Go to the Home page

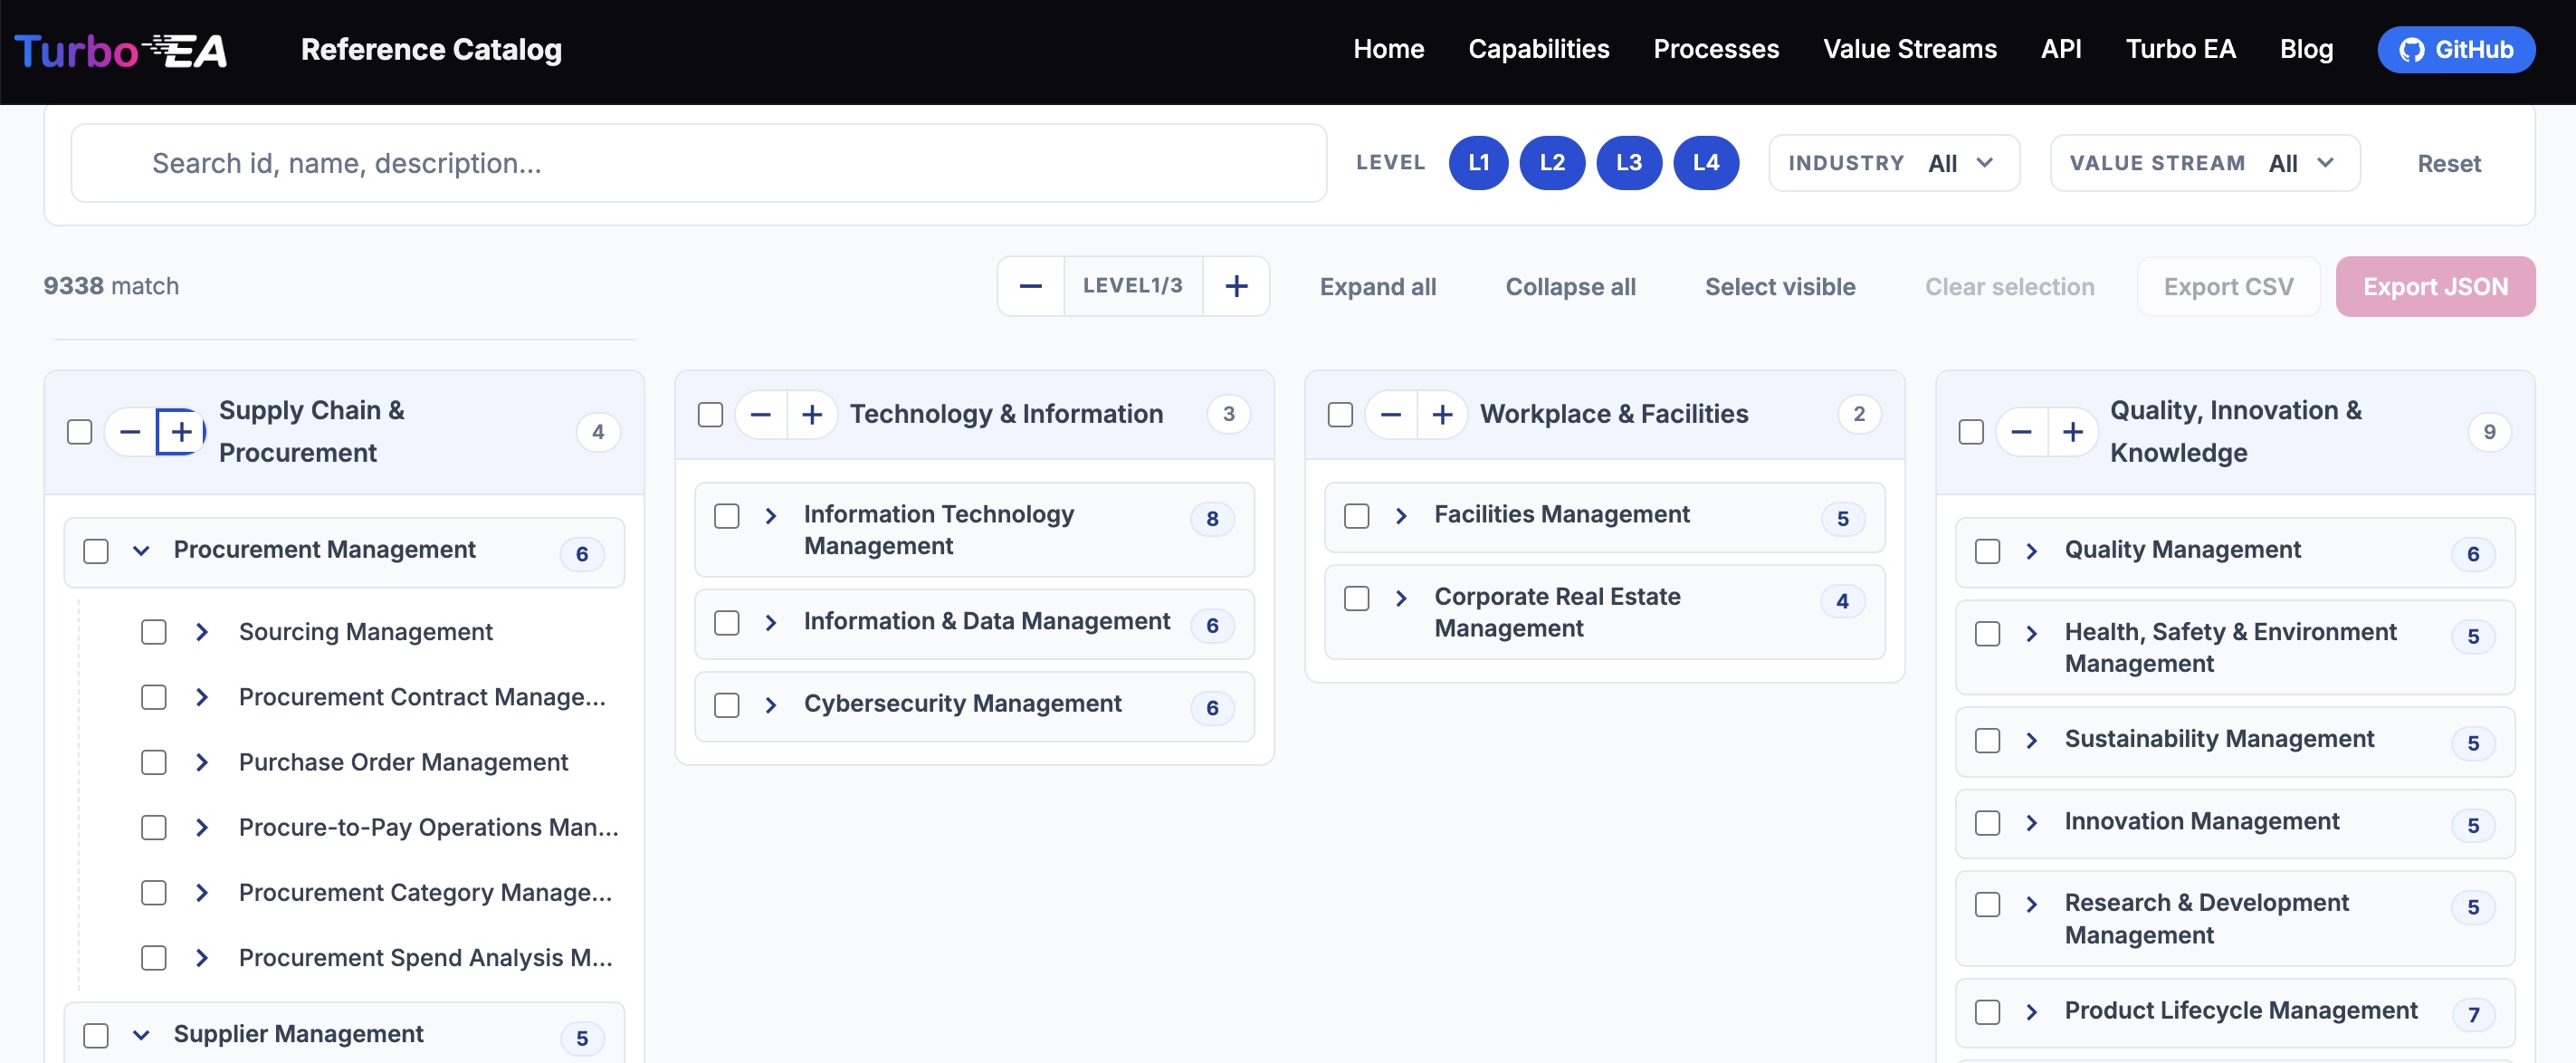1388,49
